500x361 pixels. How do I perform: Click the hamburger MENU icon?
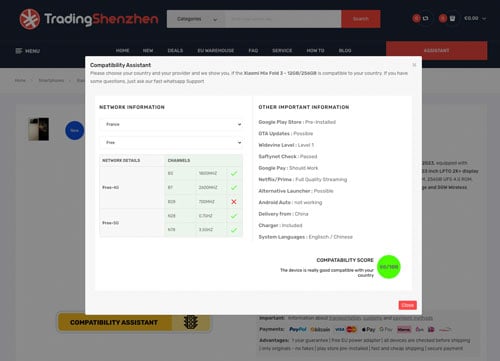pos(19,51)
